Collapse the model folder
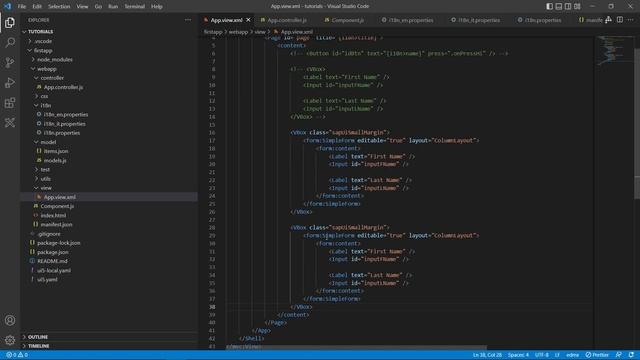This screenshot has width=640, height=360. [x=109, y=142]
